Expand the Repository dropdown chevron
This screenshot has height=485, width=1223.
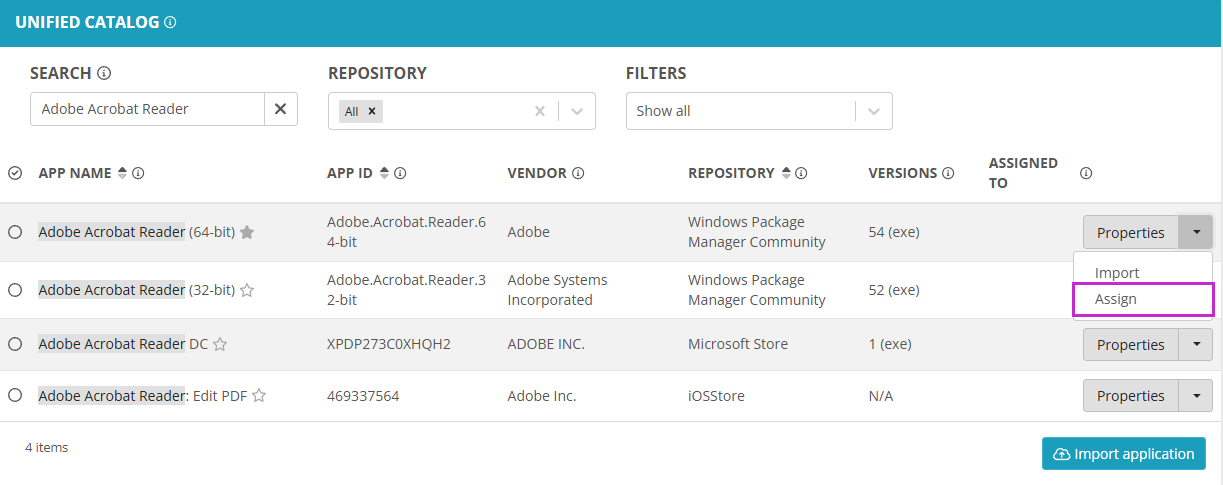(577, 111)
